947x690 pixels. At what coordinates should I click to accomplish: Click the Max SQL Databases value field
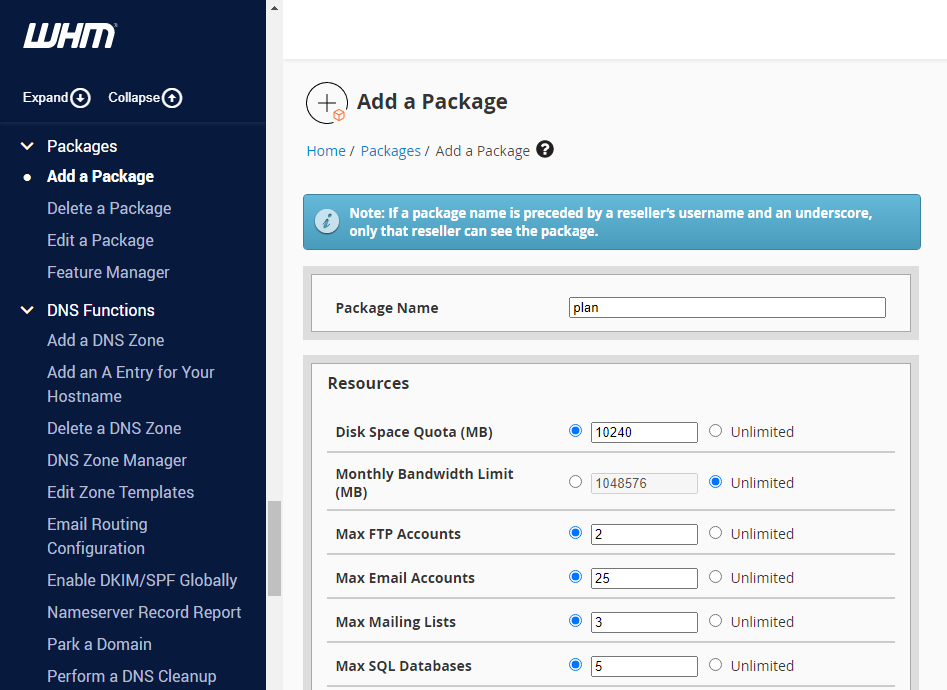(x=644, y=666)
